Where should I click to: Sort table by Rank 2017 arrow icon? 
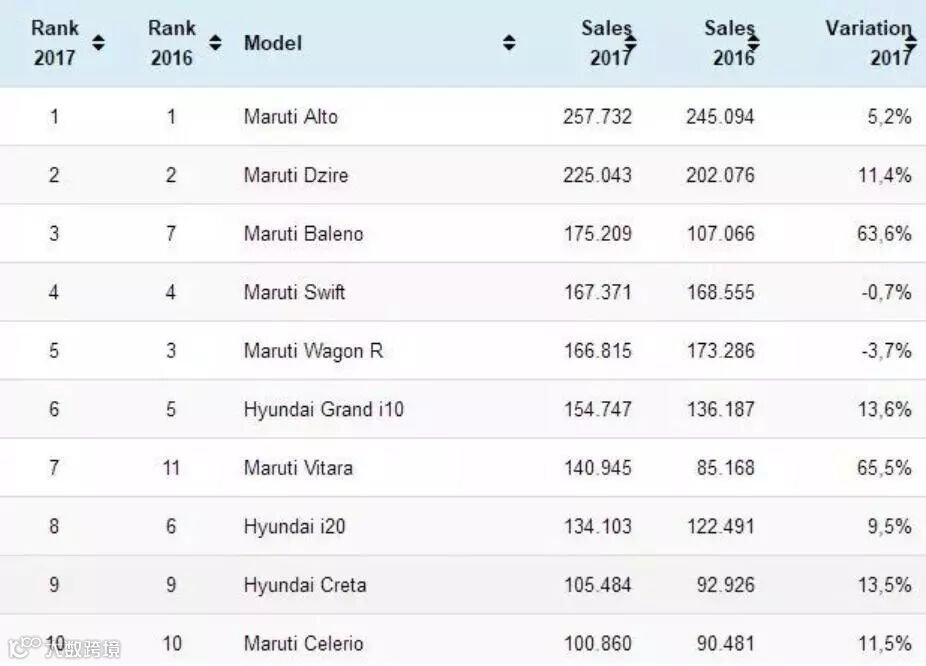click(x=98, y=43)
